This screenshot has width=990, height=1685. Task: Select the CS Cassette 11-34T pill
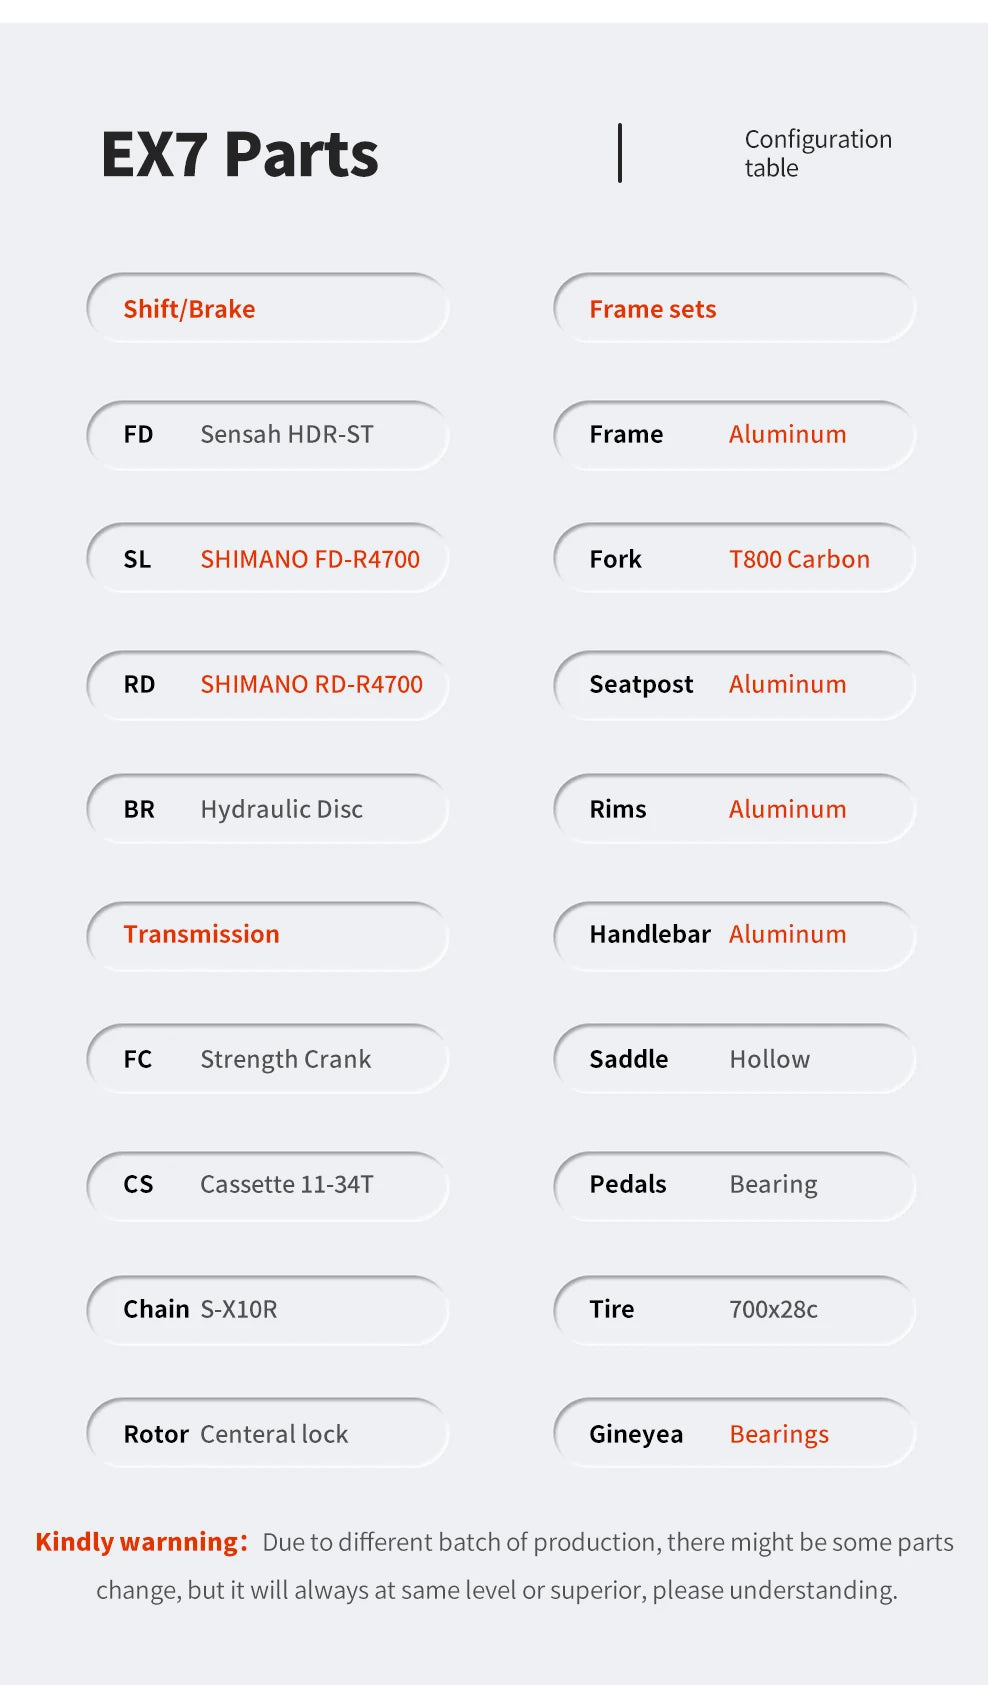(x=267, y=1184)
